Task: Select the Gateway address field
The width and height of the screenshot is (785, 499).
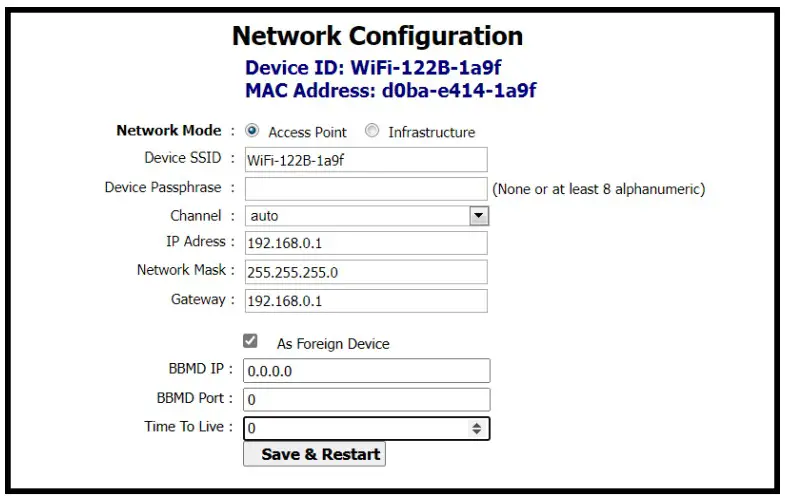Action: pyautogui.click(x=365, y=300)
